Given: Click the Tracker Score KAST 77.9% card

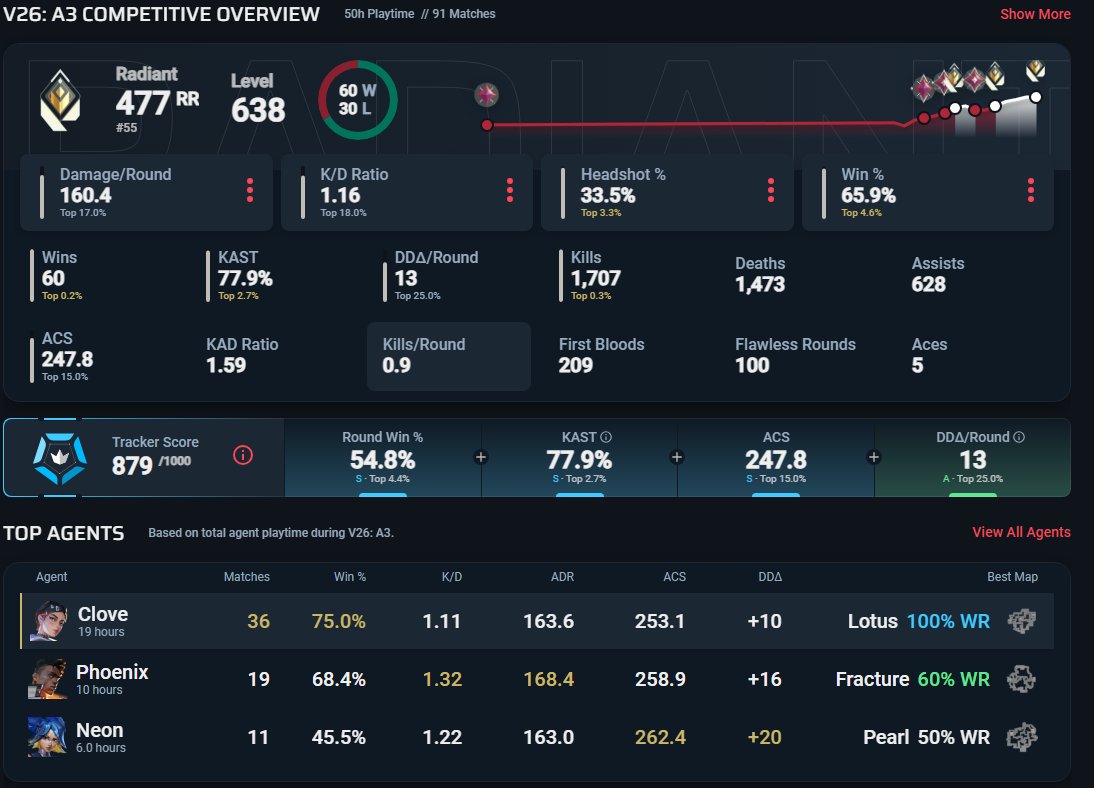Looking at the screenshot, I should pyautogui.click(x=579, y=458).
